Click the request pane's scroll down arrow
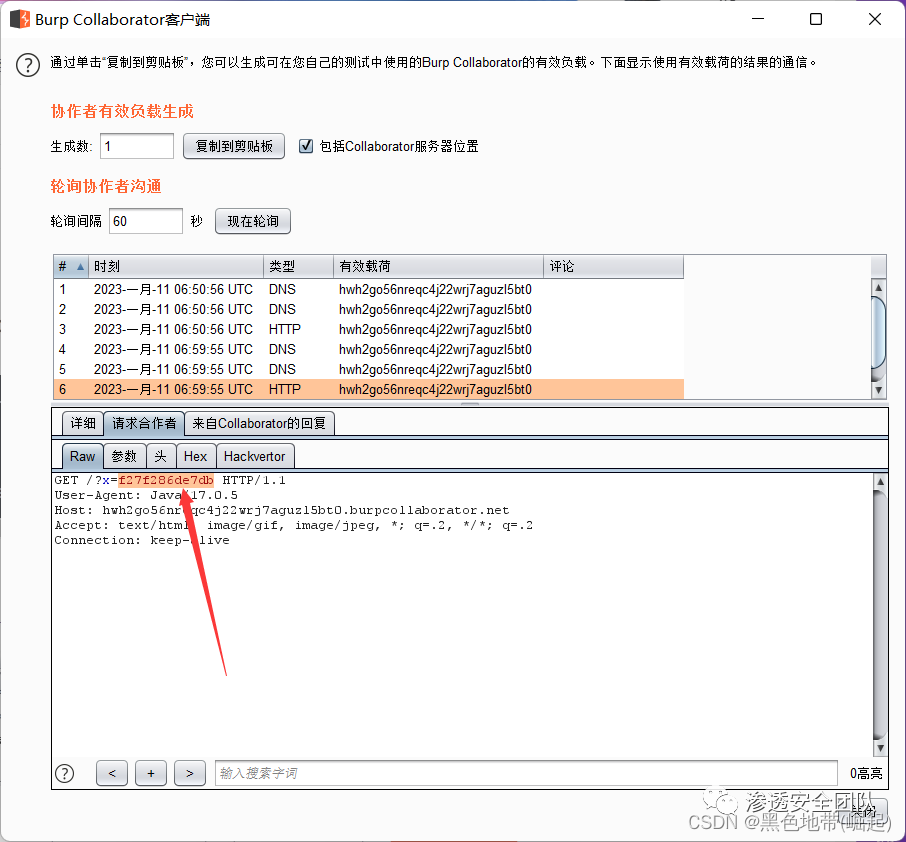The image size is (906, 842). (880, 748)
